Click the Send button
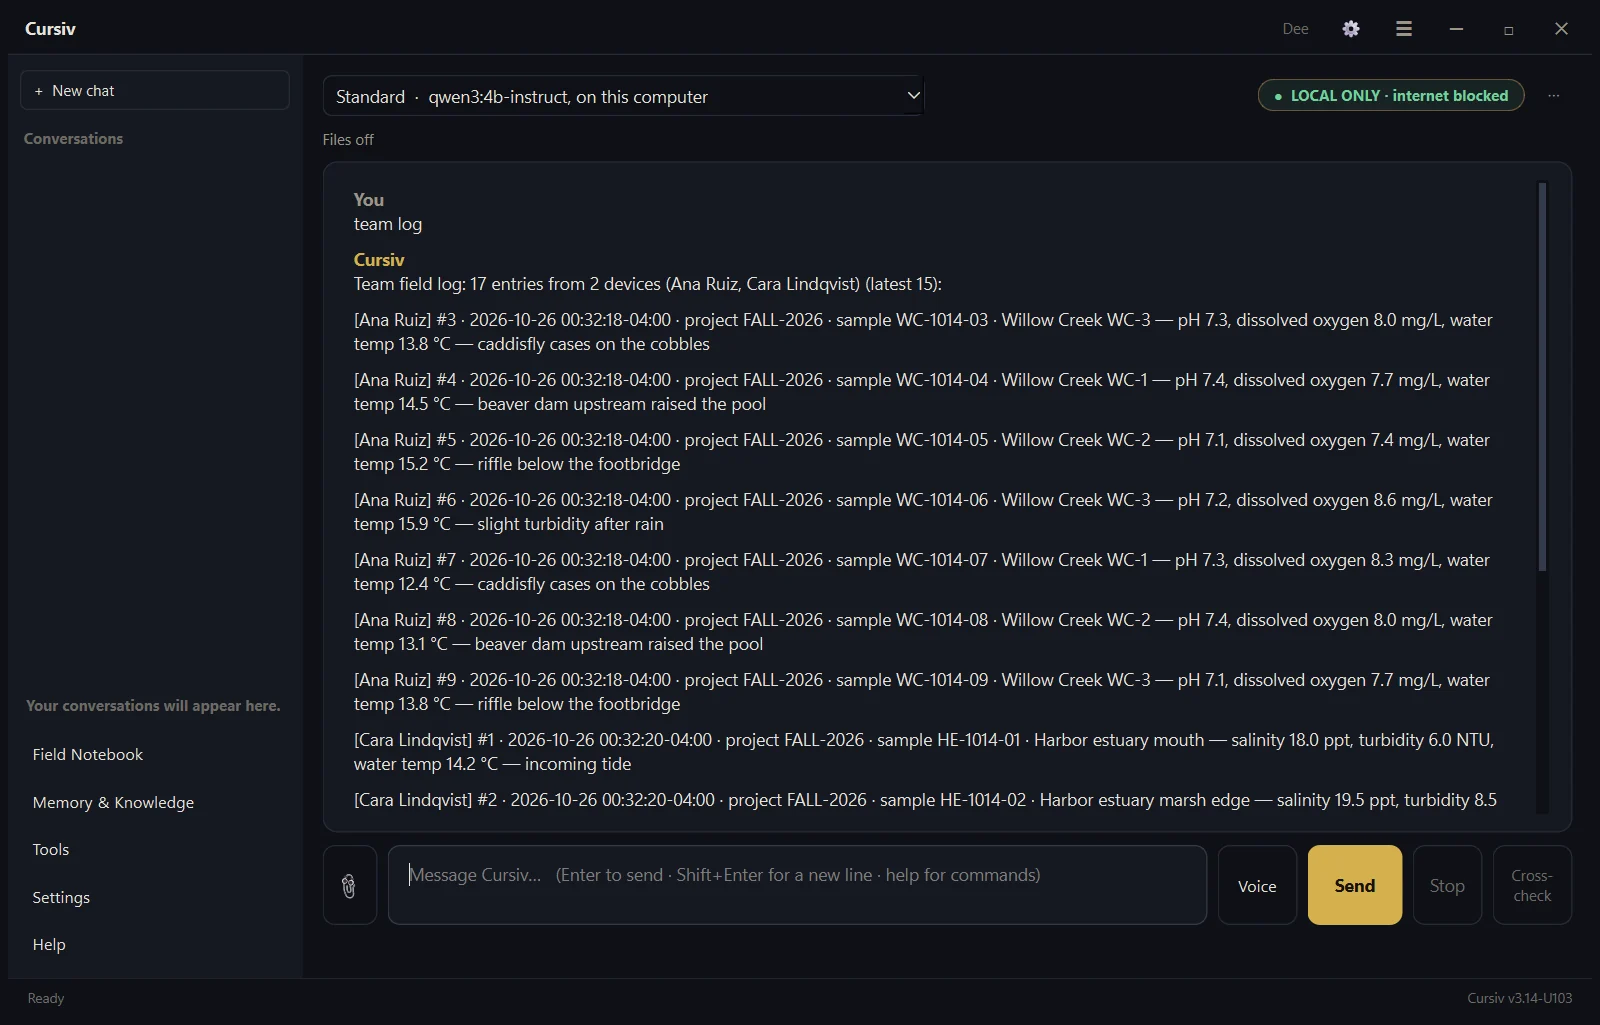This screenshot has width=1600, height=1025. click(x=1355, y=885)
